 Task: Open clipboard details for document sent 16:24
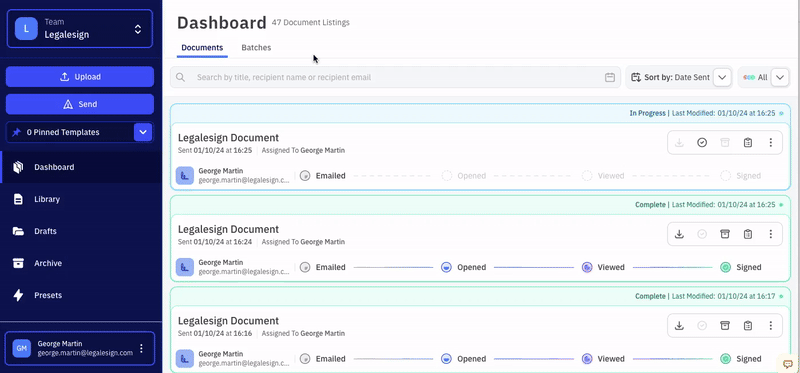(x=748, y=234)
